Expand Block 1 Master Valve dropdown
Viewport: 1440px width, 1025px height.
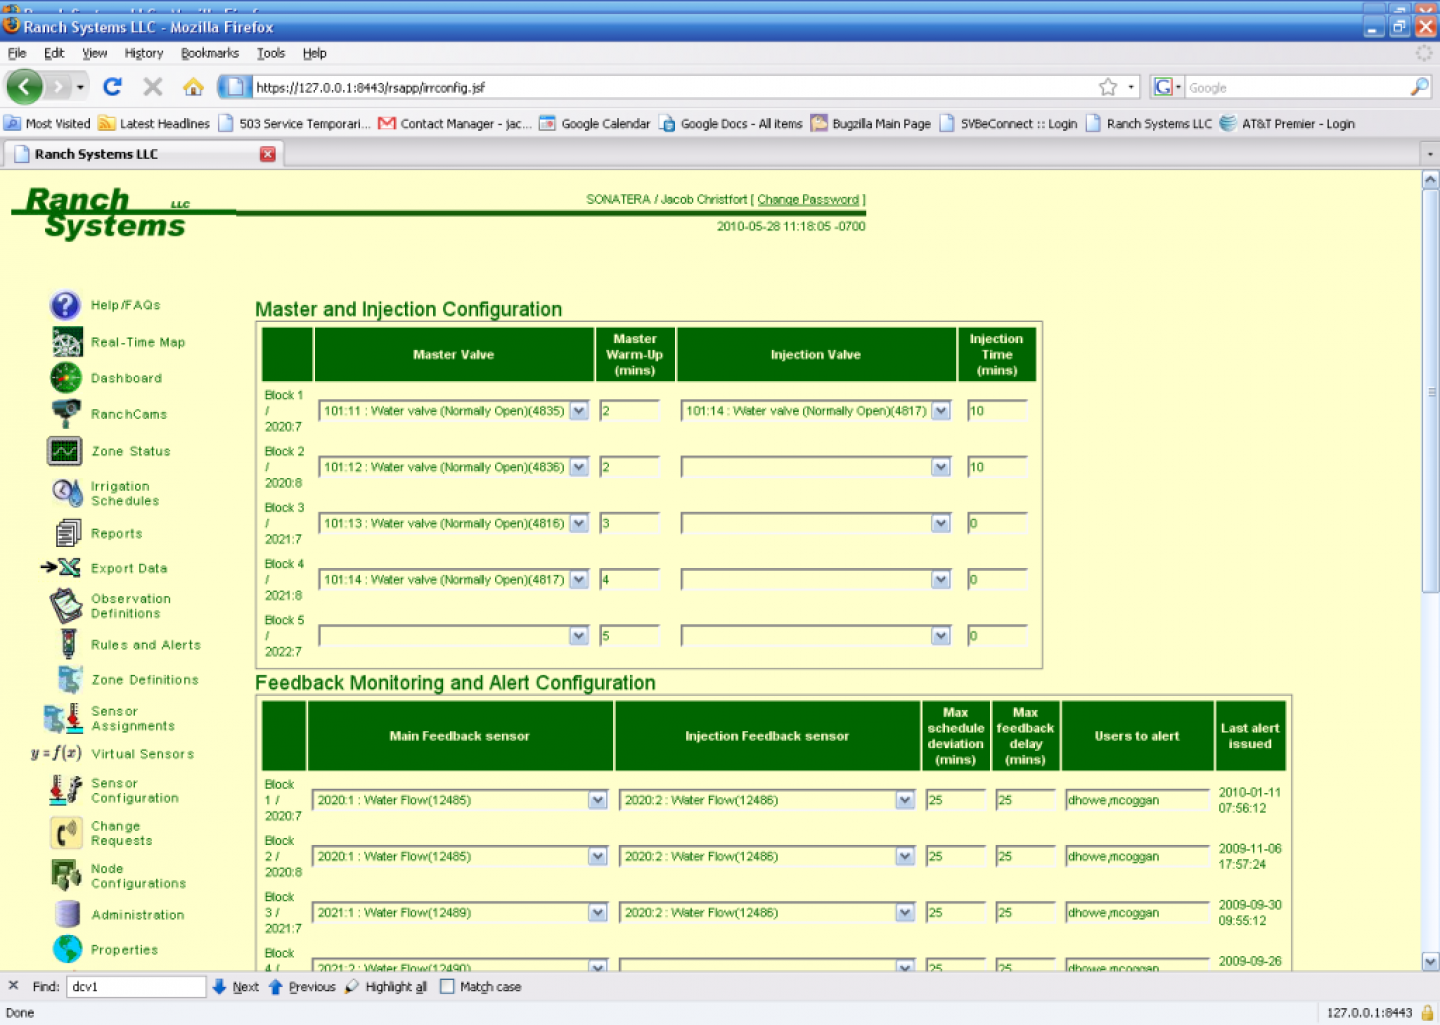tap(578, 411)
